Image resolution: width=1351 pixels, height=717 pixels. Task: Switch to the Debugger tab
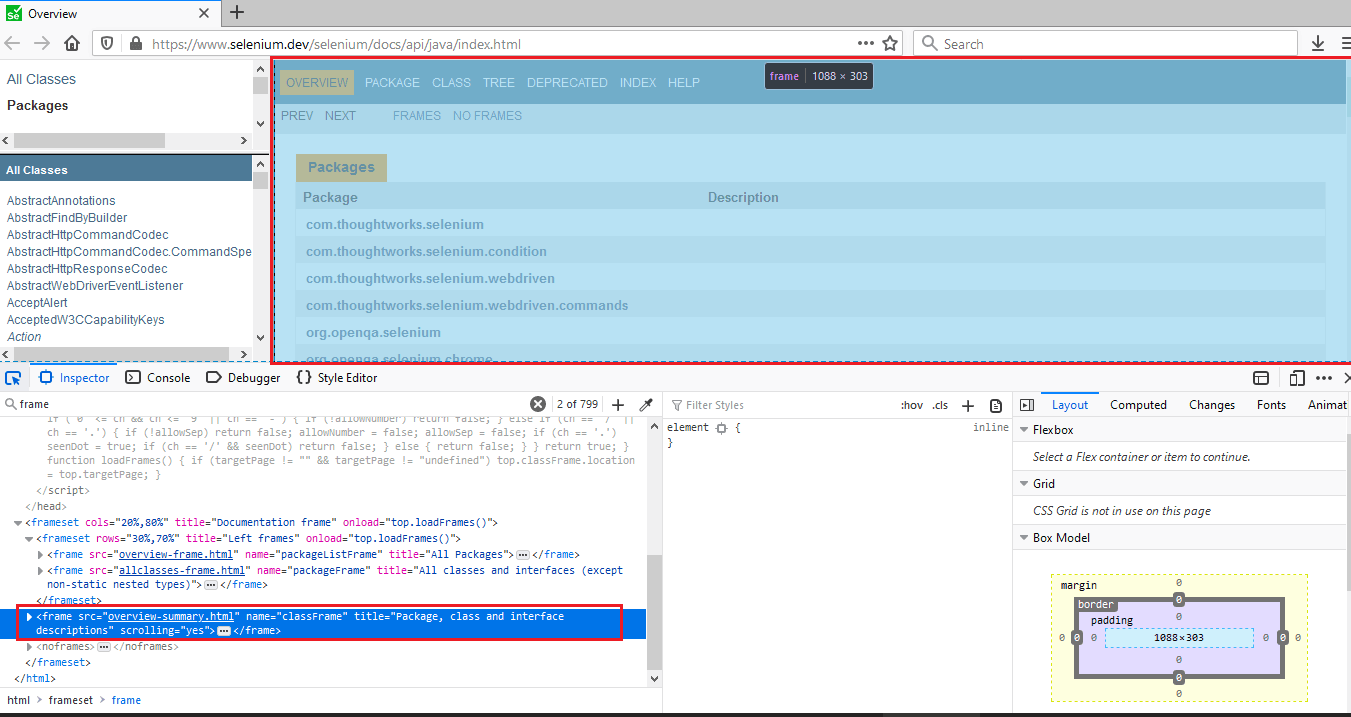(243, 377)
